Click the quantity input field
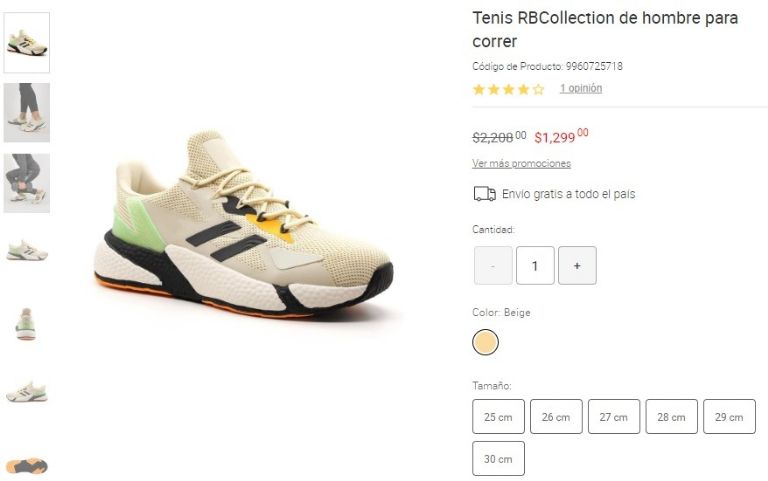 [535, 266]
